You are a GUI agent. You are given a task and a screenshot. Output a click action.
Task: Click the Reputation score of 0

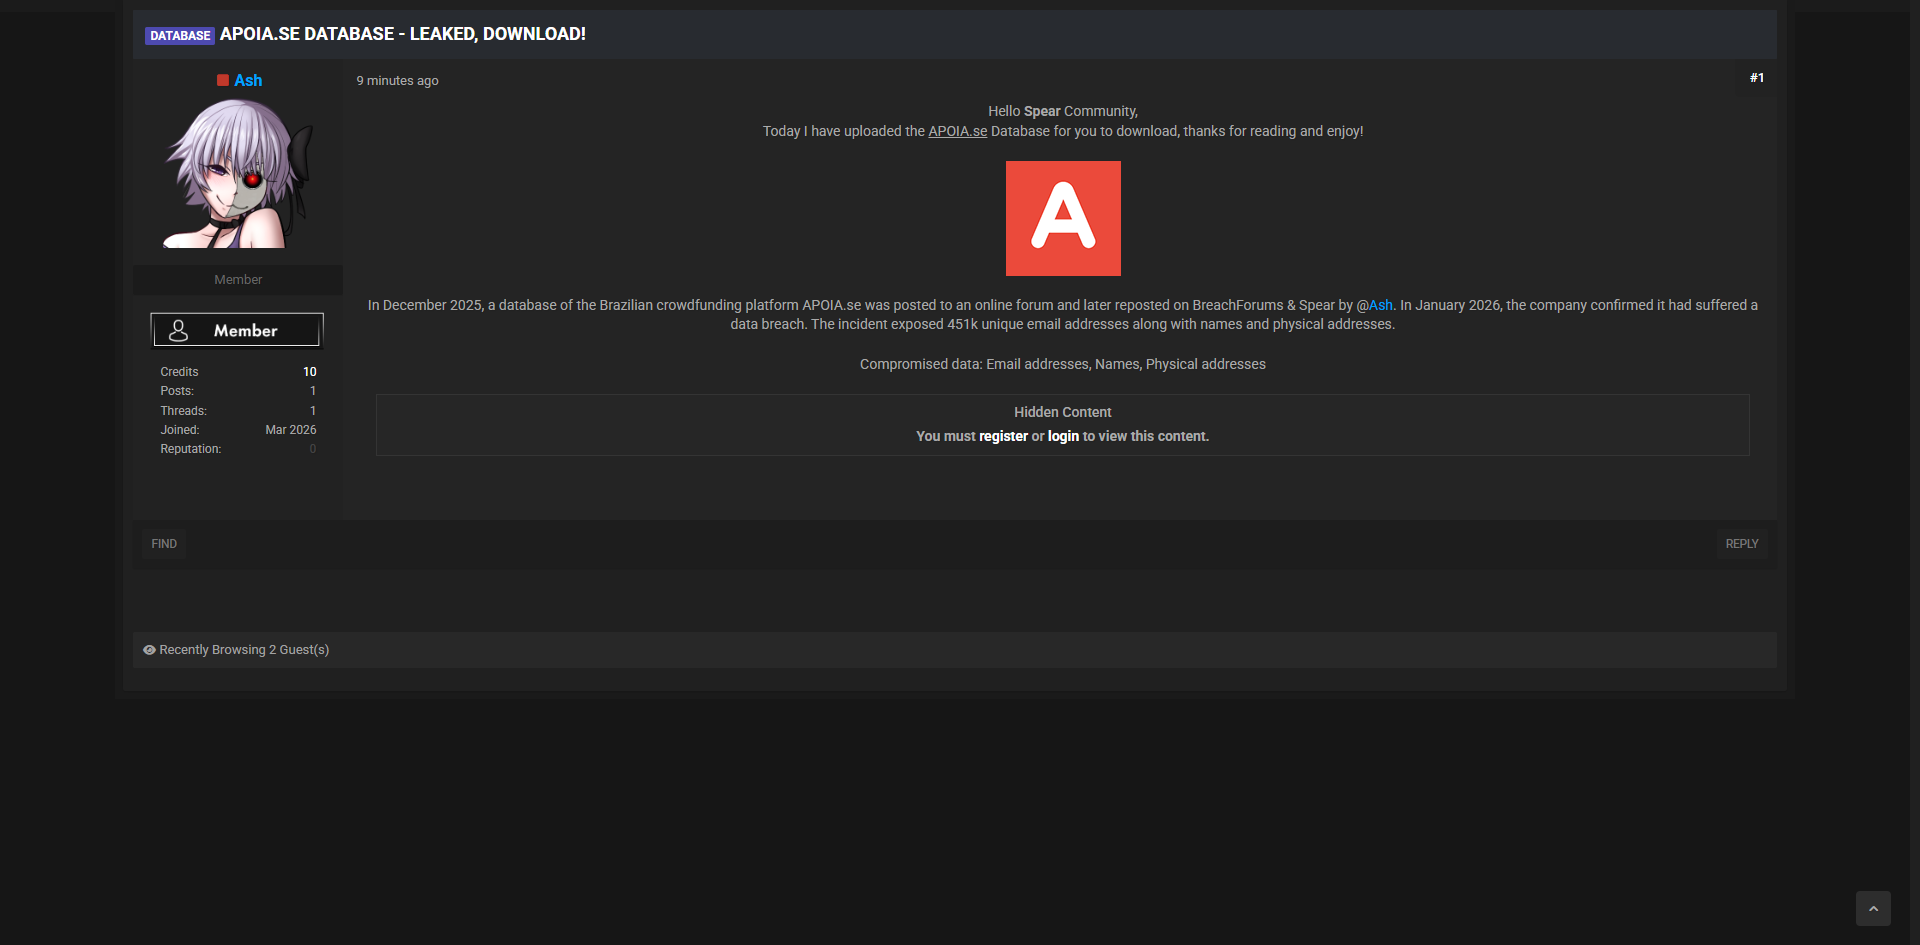(x=313, y=449)
